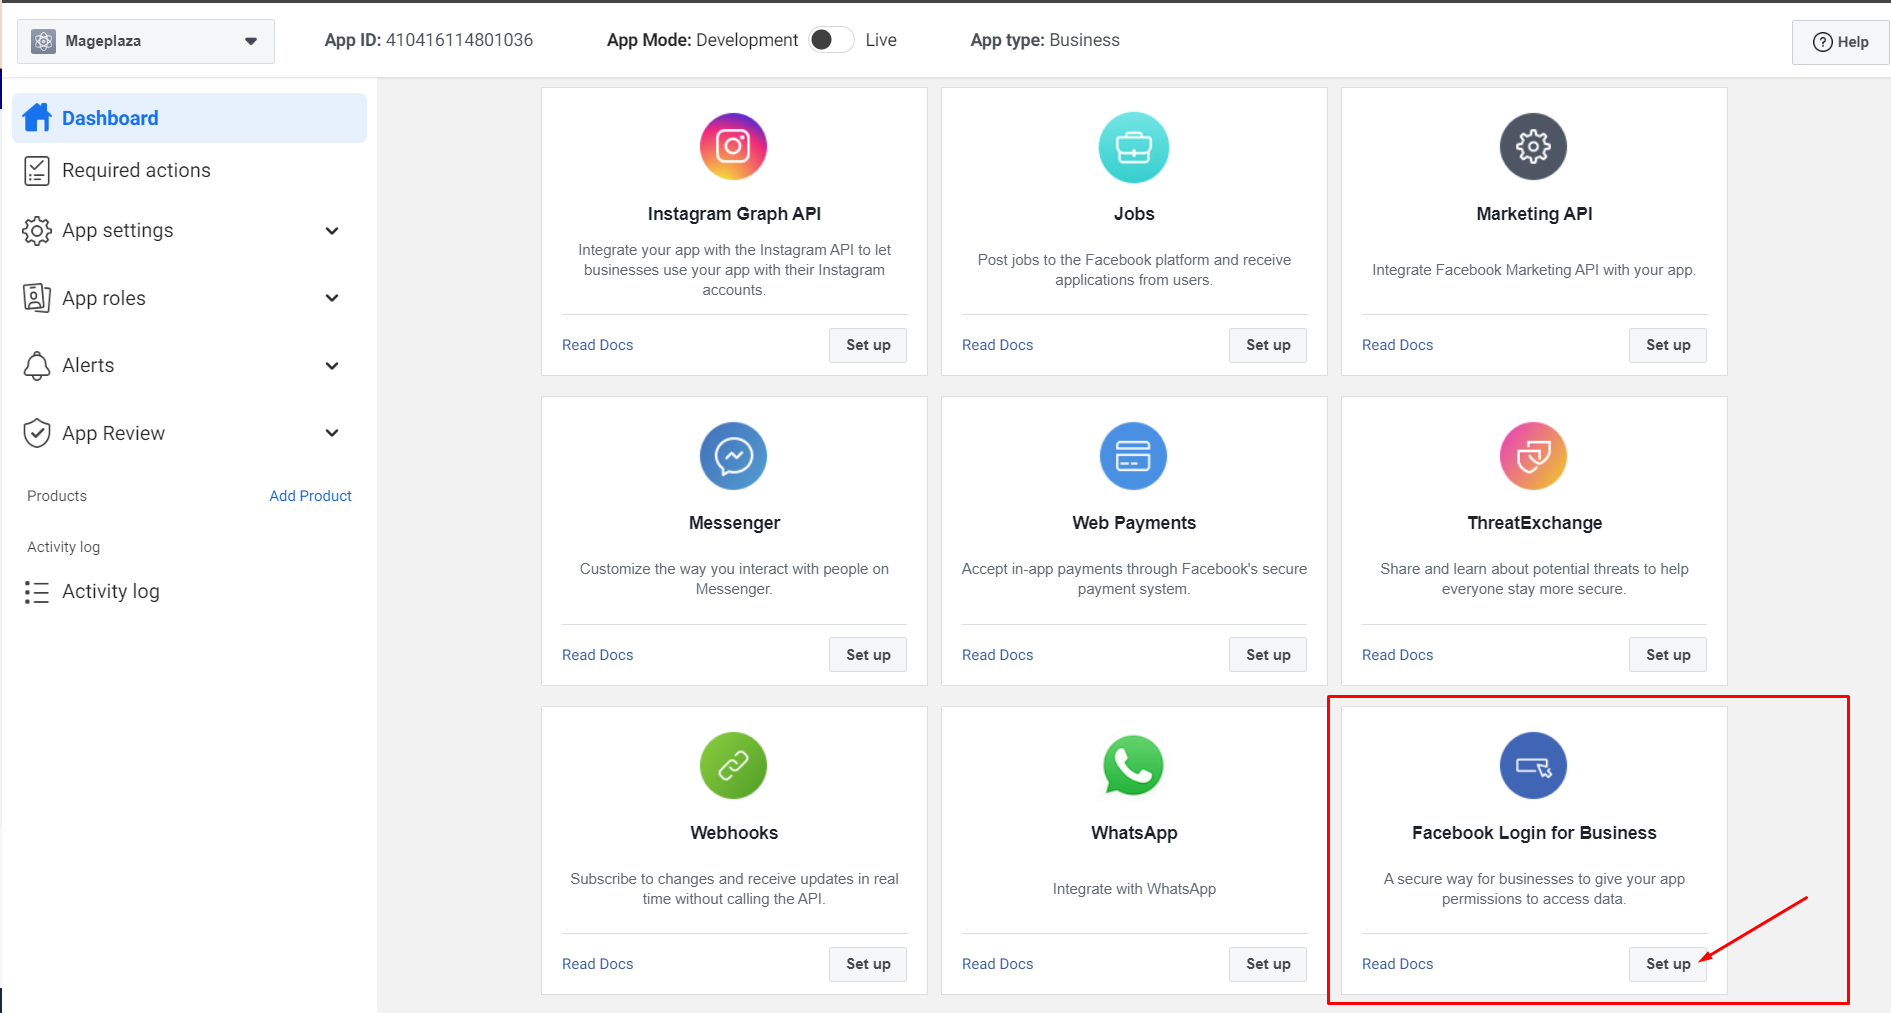Viewport: 1891px width, 1013px height.
Task: Go to Required actions in sidebar
Action: click(x=136, y=171)
